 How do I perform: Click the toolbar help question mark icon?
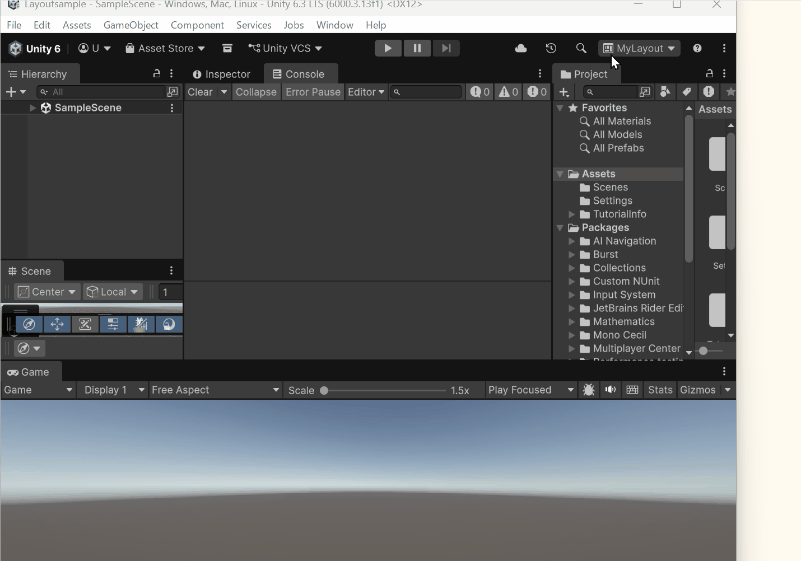coord(697,48)
